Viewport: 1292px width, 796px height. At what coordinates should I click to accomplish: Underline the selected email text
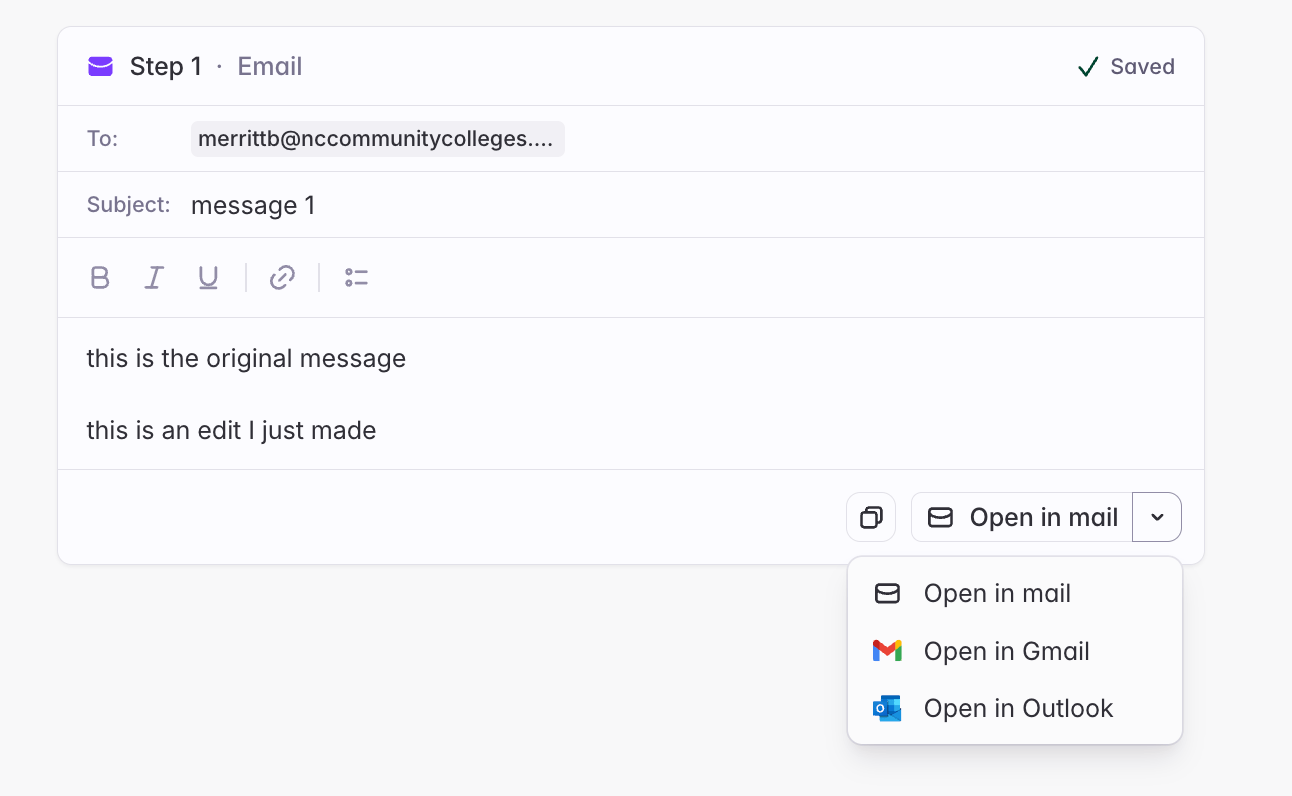(208, 277)
